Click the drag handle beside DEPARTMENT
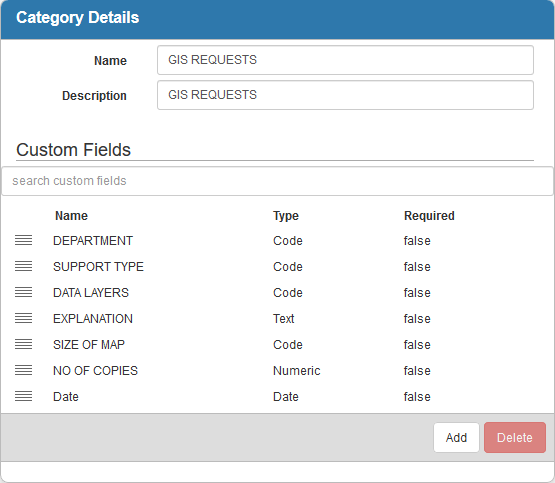 pyautogui.click(x=23, y=240)
